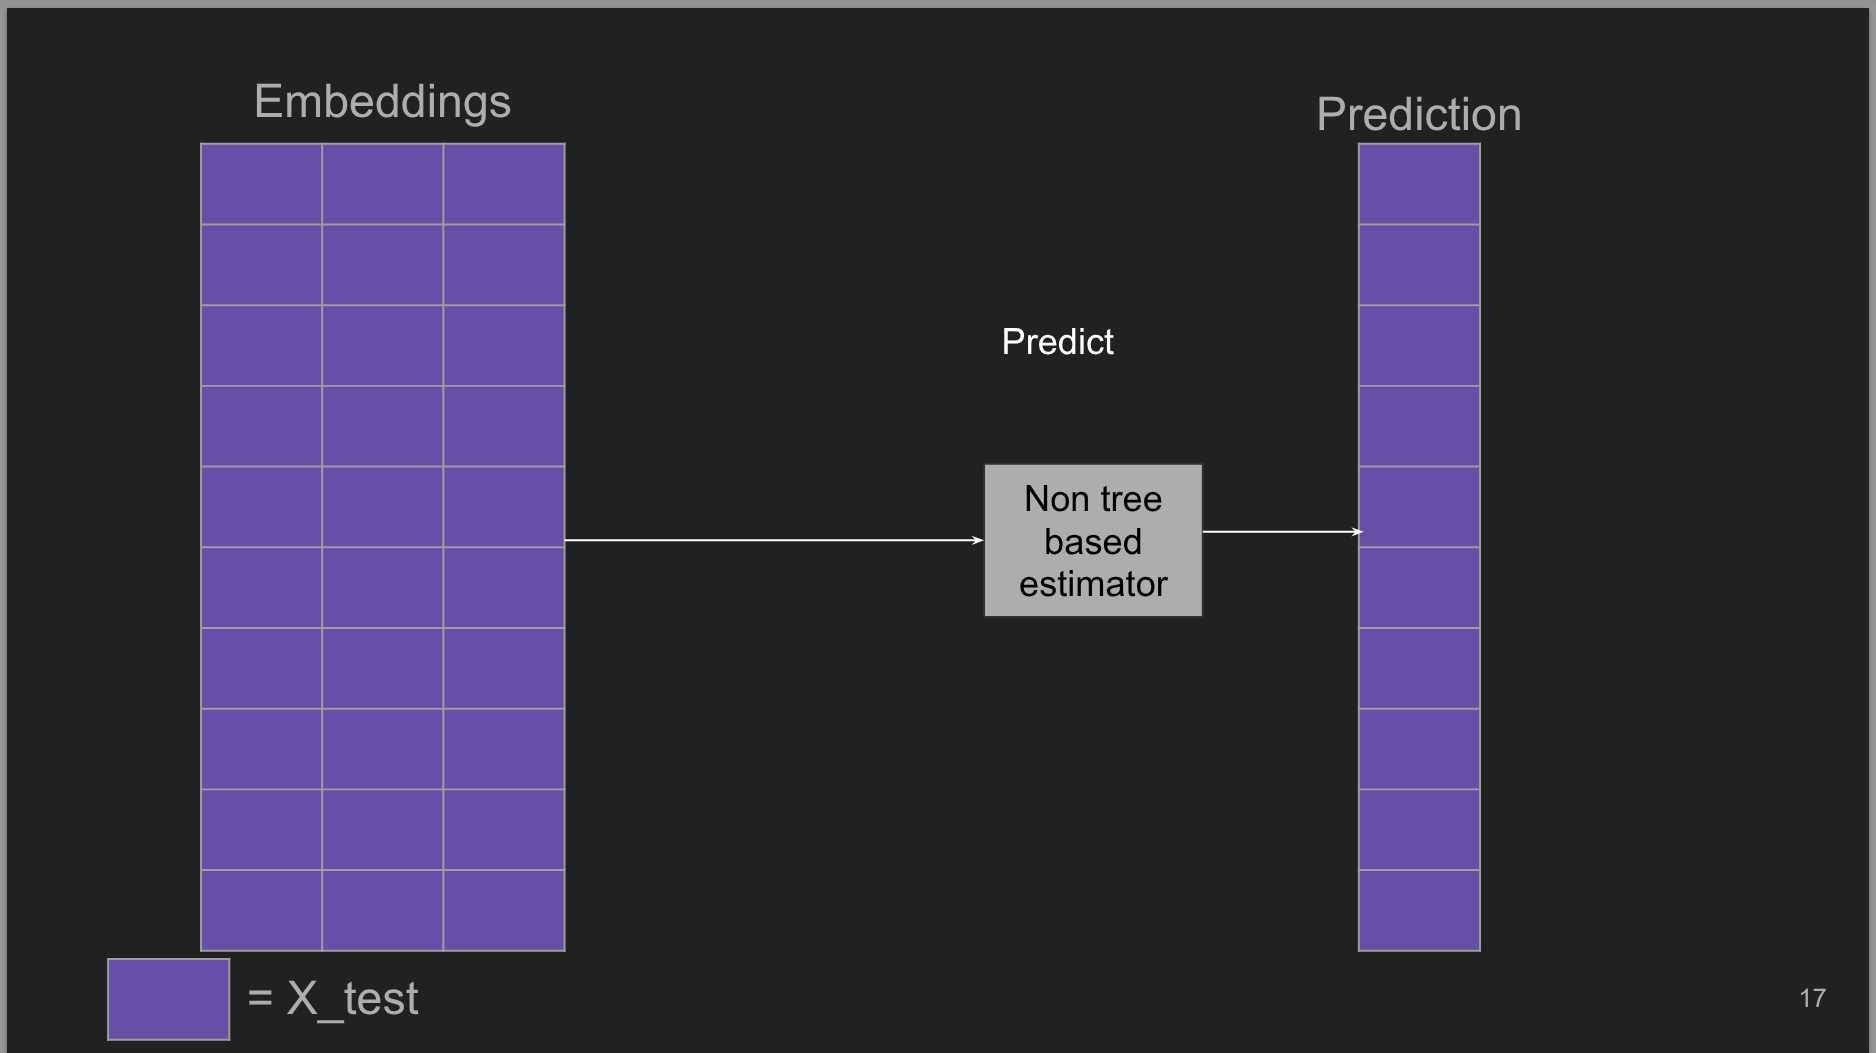
Task: Click the white "Predict" label
Action: (x=1057, y=342)
